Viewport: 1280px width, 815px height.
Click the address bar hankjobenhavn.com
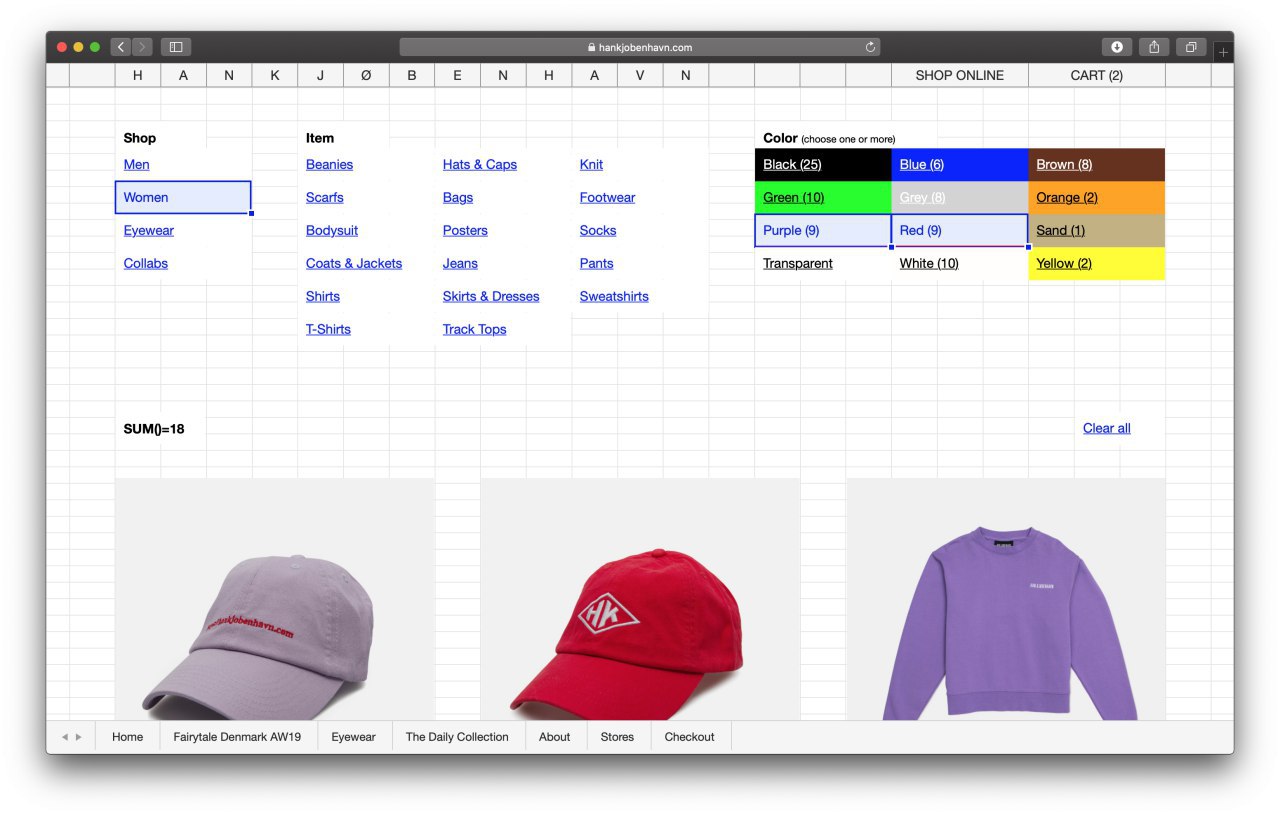[x=640, y=47]
